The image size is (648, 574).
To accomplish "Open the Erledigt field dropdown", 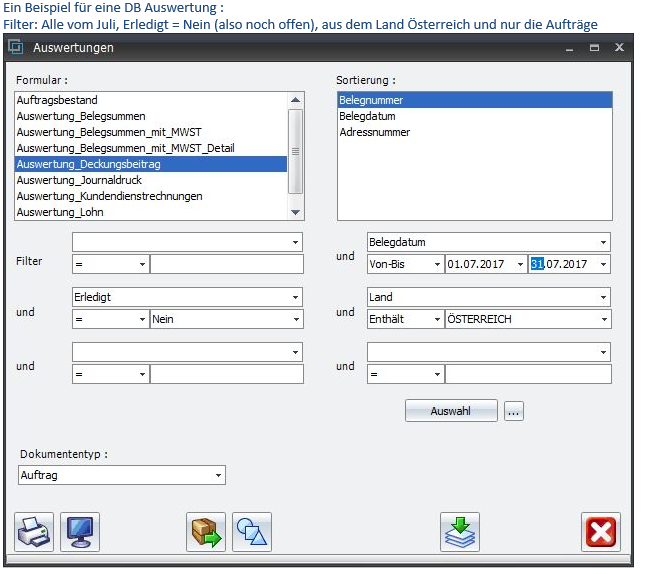I will tap(295, 297).
